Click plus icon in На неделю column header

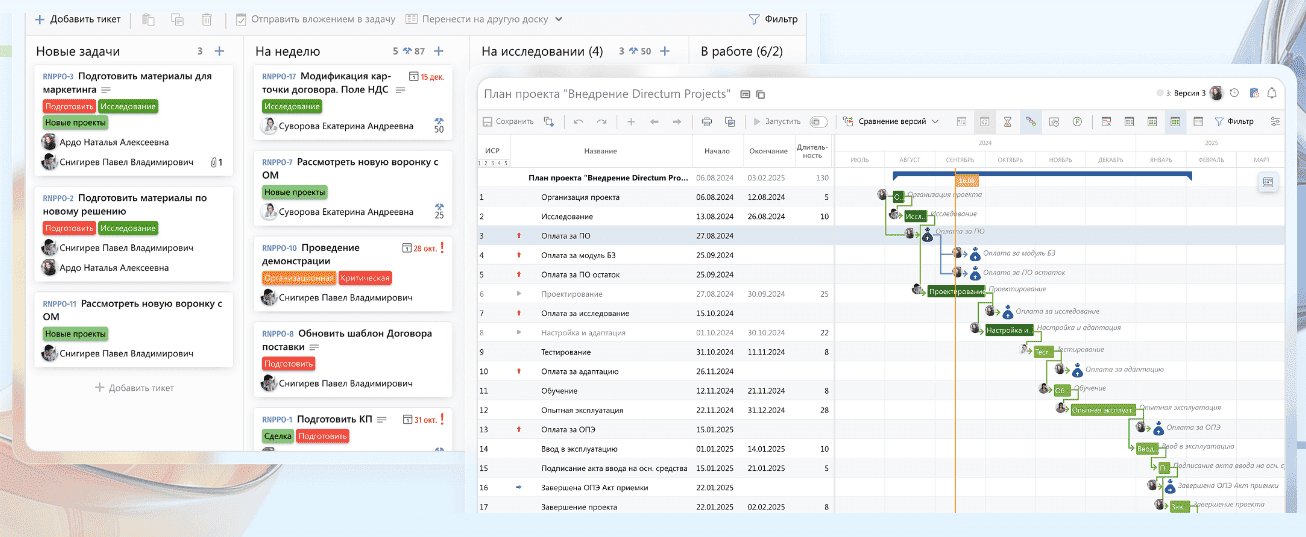point(438,51)
